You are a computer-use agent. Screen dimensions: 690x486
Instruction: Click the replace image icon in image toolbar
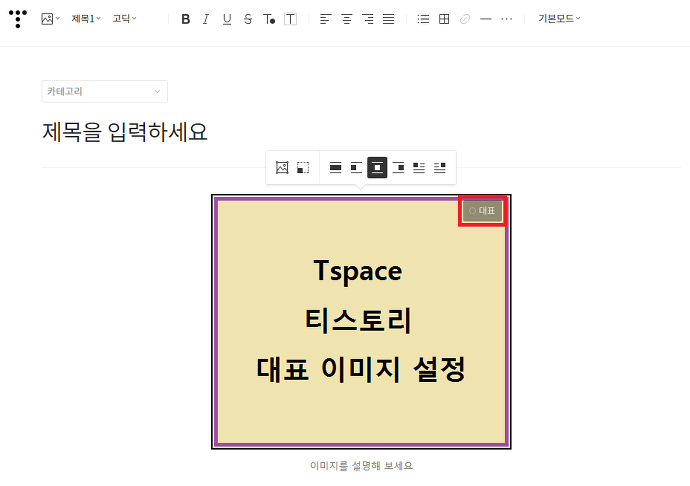pyautogui.click(x=282, y=167)
